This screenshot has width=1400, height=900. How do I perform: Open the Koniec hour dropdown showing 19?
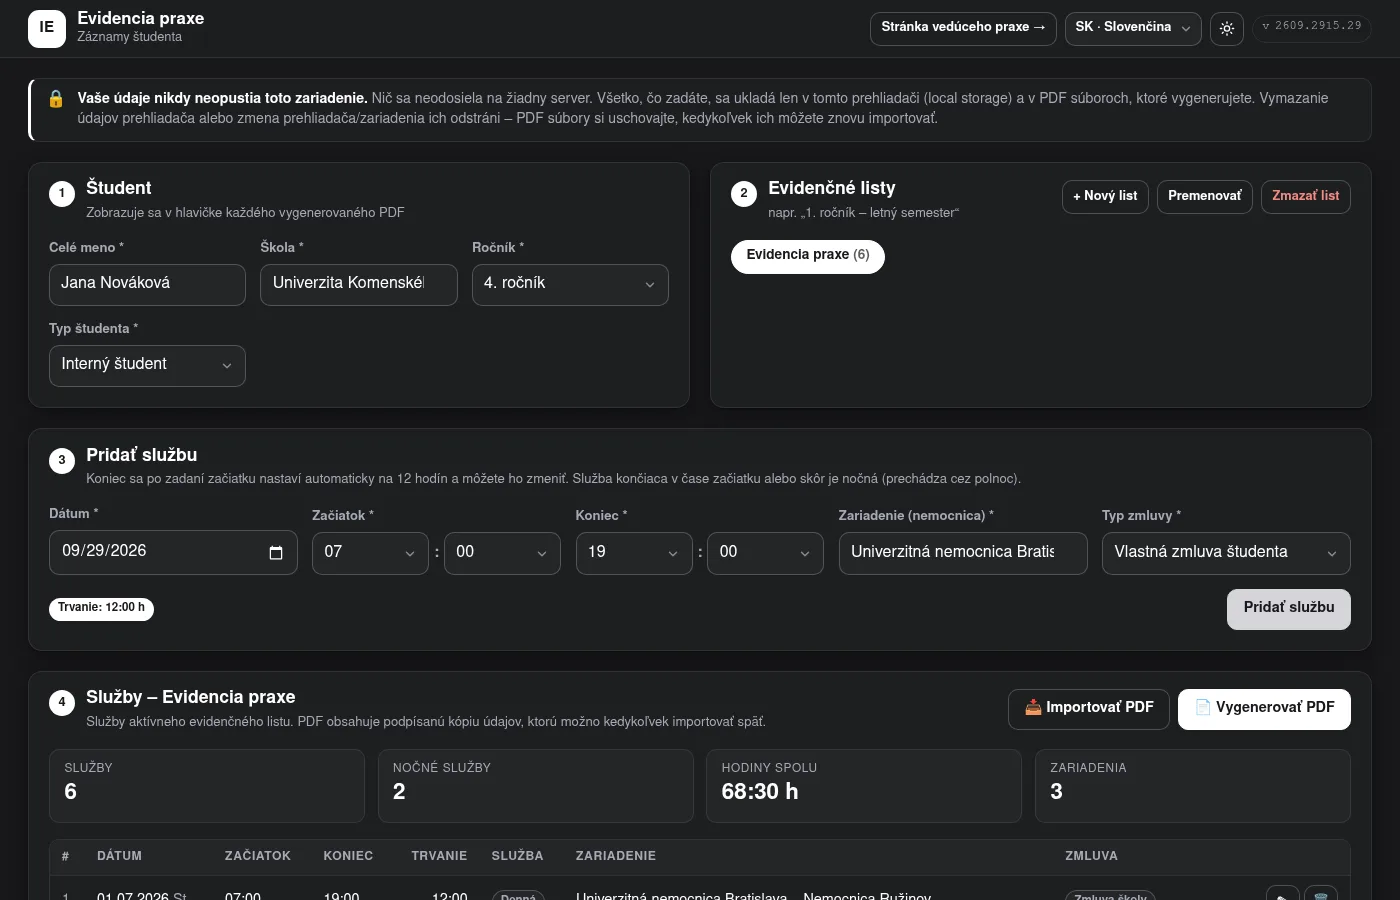point(634,553)
